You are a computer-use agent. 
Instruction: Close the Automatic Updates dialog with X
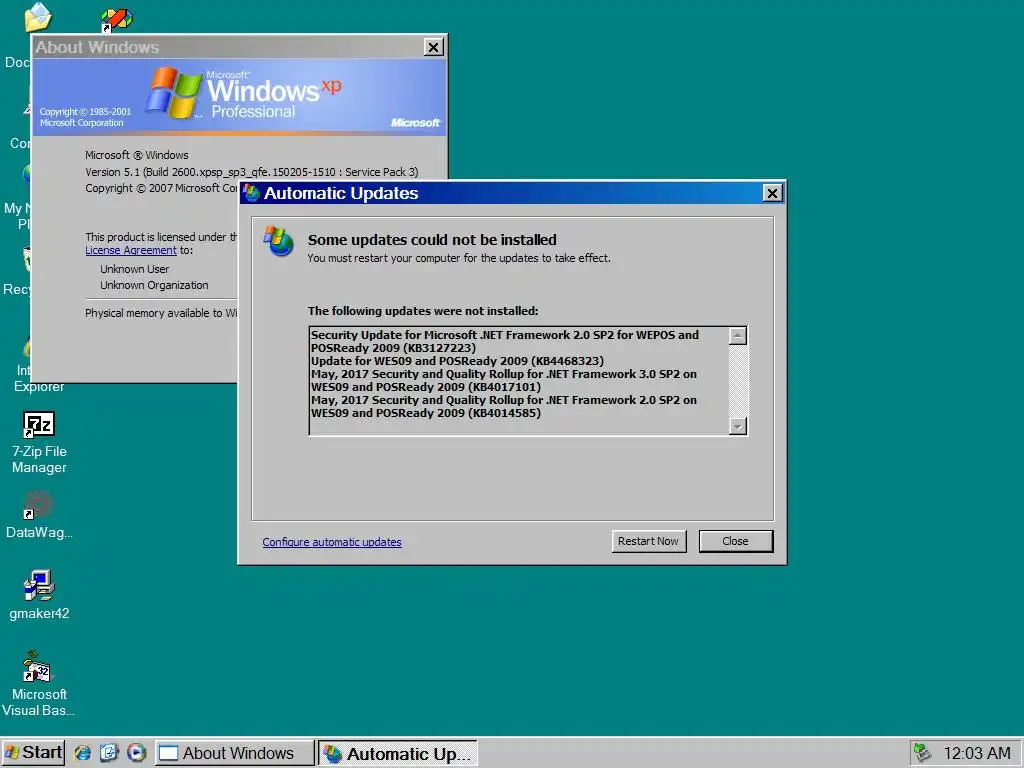772,193
